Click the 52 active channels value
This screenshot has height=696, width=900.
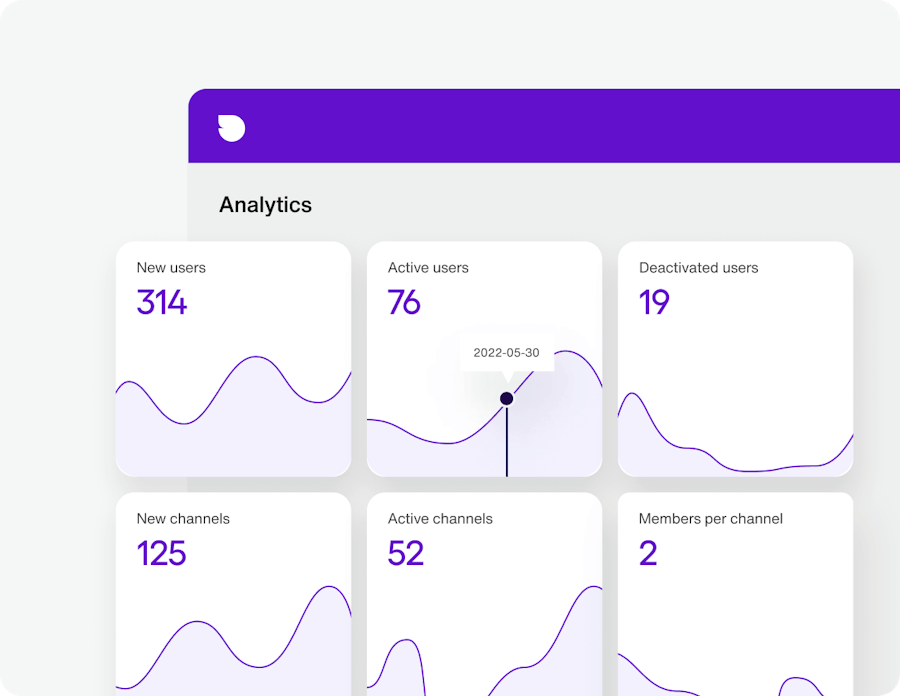(x=406, y=553)
